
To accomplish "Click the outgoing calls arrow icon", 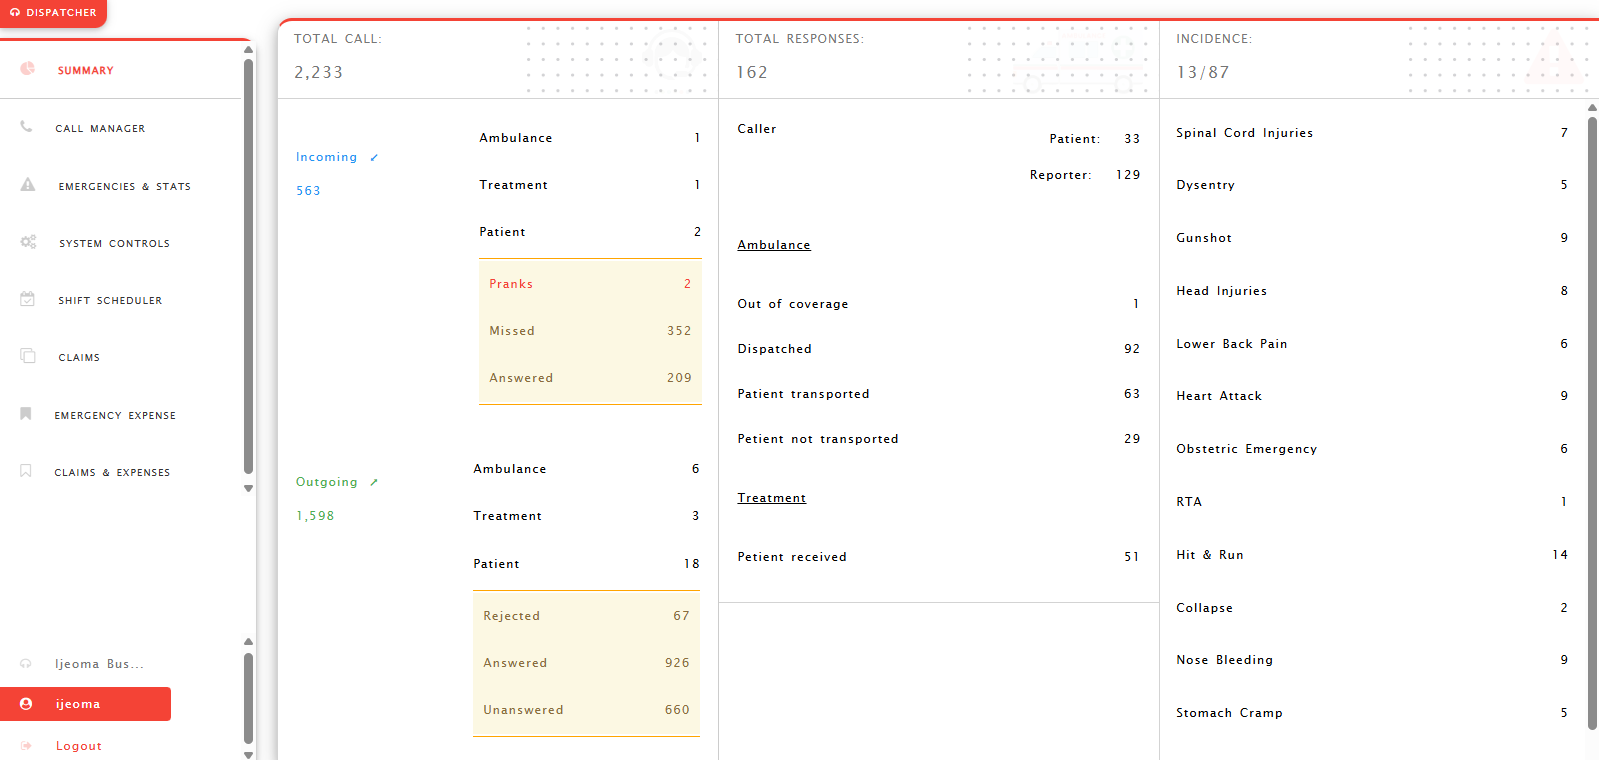I will pyautogui.click(x=374, y=483).
